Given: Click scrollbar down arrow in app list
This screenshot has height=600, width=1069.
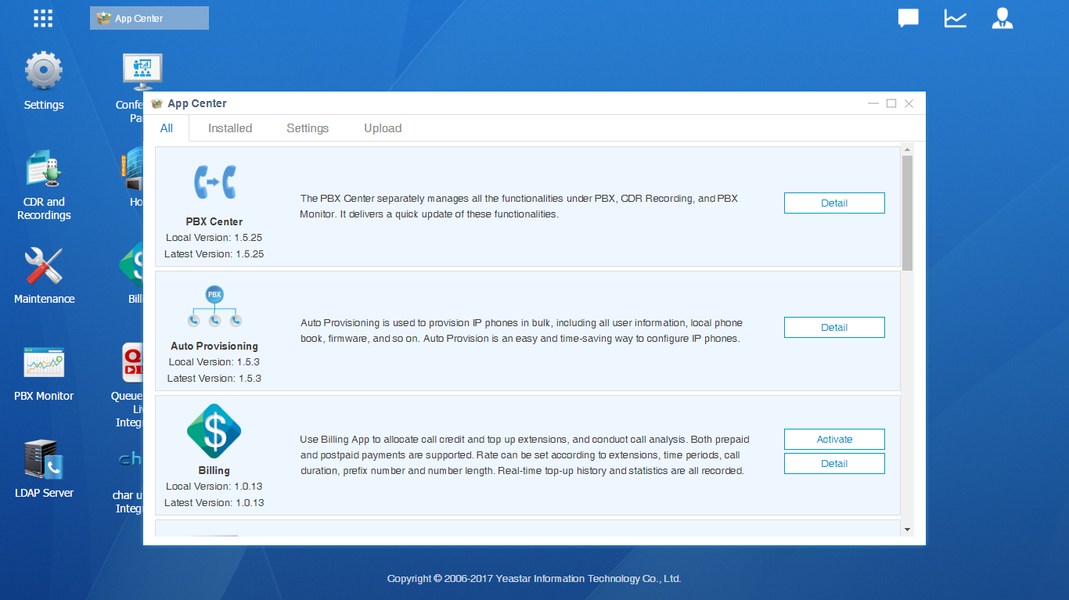Looking at the screenshot, I should point(907,530).
